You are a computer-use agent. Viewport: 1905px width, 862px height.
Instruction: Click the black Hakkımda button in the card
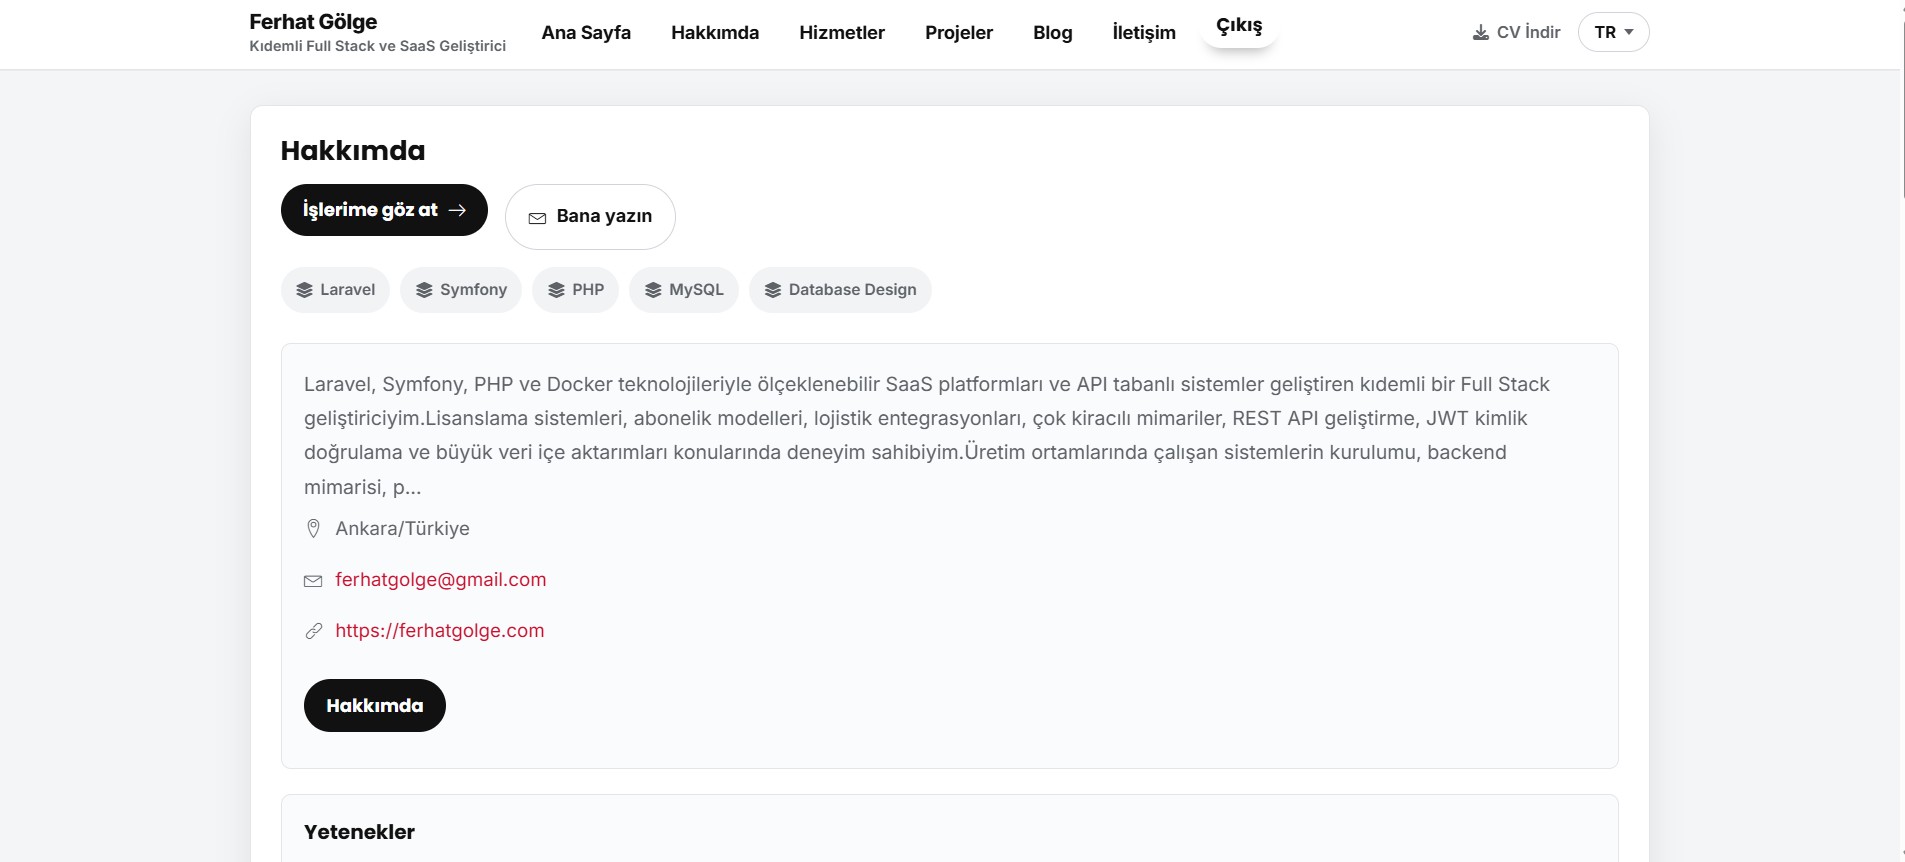click(x=375, y=706)
